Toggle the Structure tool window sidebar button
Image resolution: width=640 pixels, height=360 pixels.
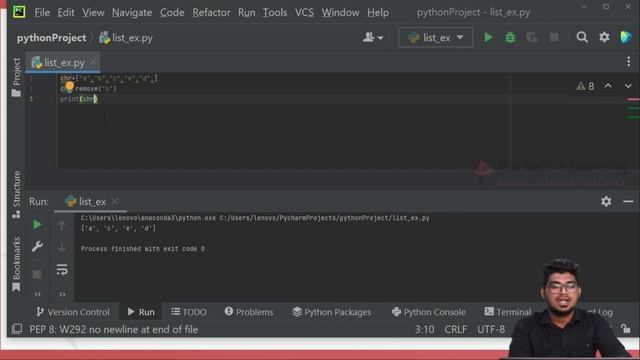tap(16, 194)
